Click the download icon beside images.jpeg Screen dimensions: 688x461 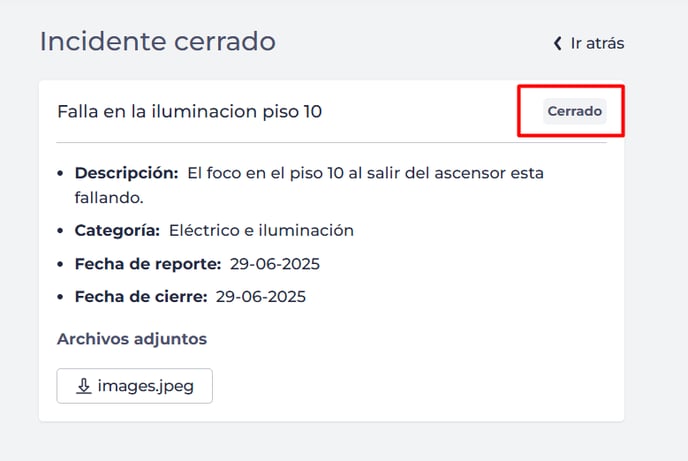pyautogui.click(x=84, y=386)
